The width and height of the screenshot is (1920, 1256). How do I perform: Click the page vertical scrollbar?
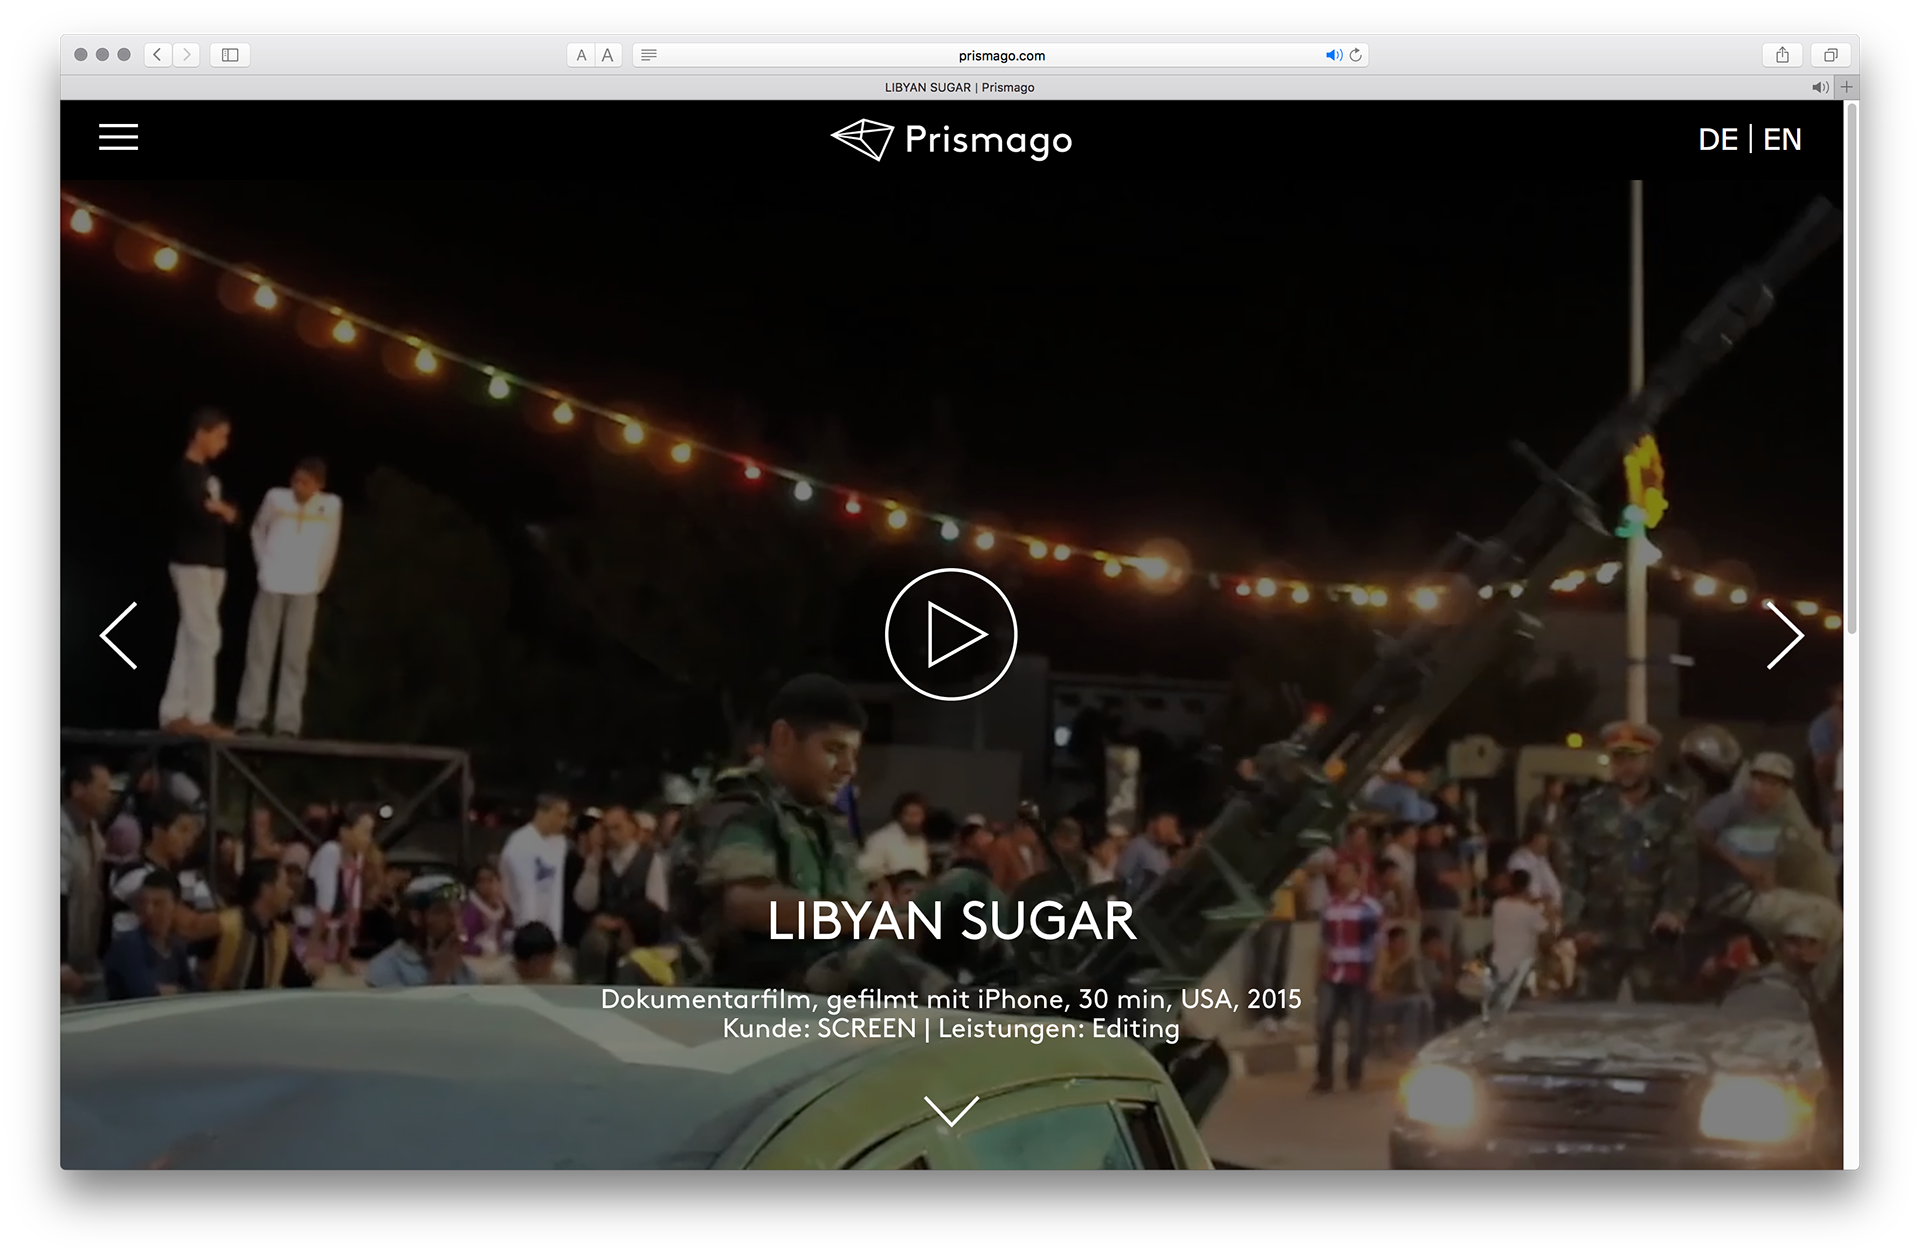click(x=1852, y=370)
